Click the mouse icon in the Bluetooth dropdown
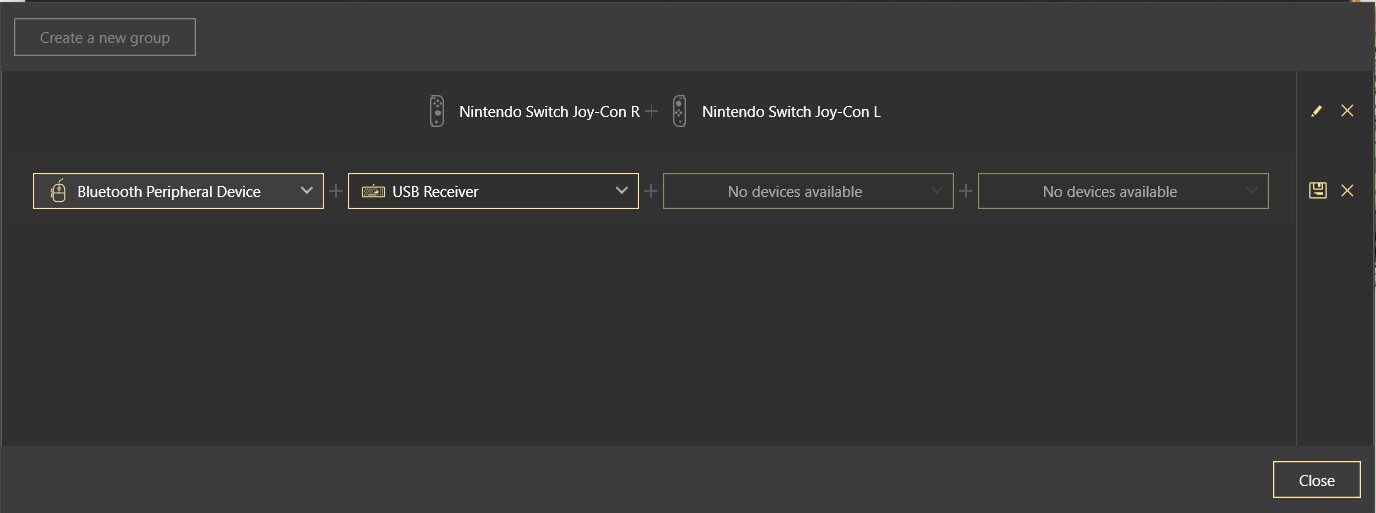The width and height of the screenshot is (1376, 513). [58, 191]
